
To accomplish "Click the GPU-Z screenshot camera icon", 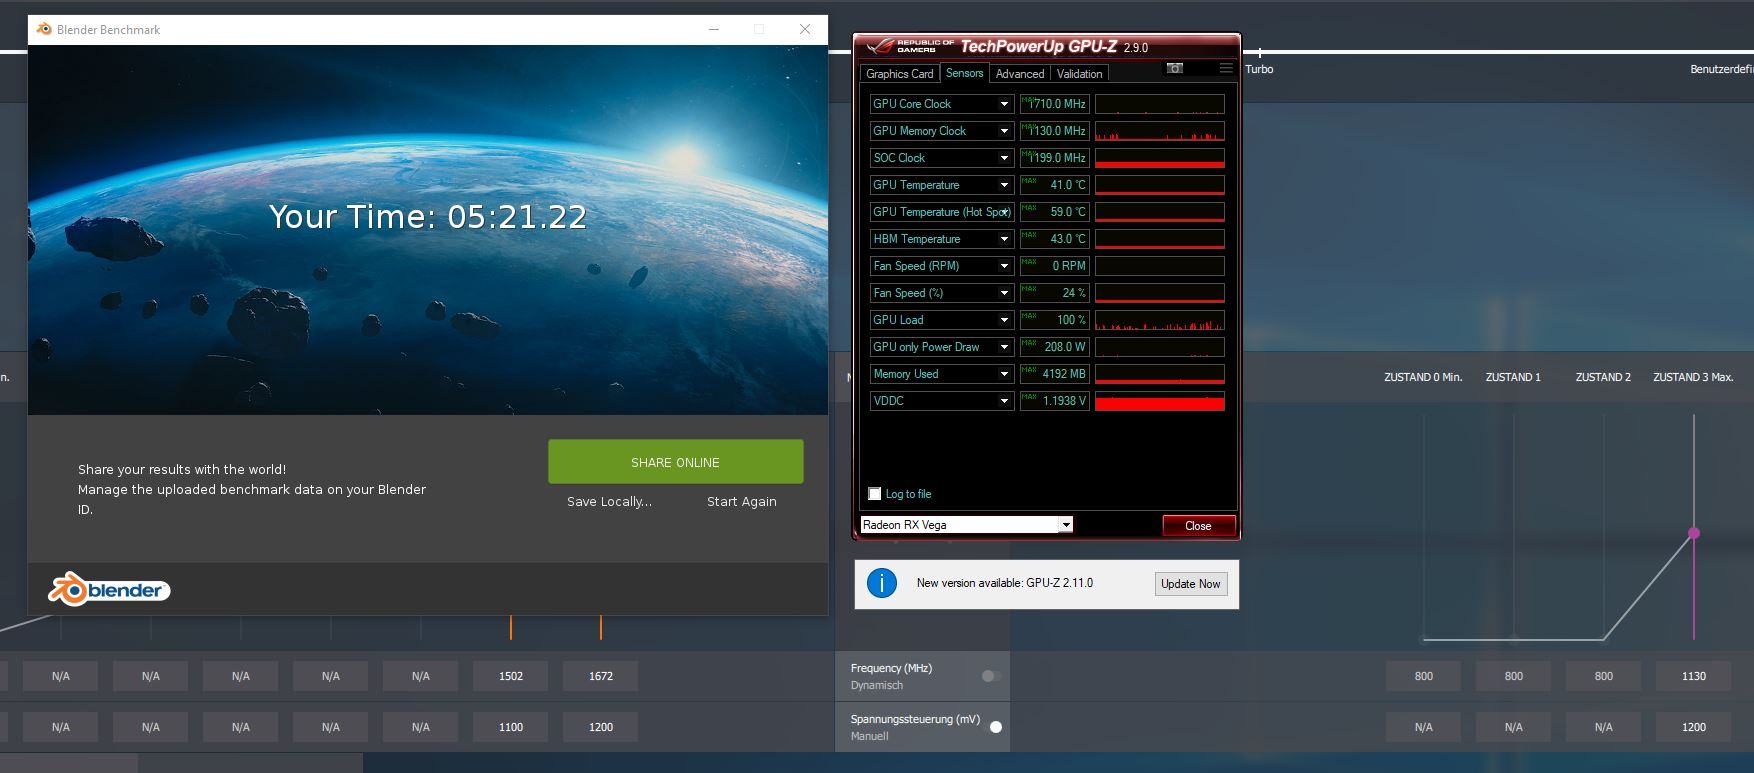I will 1175,68.
